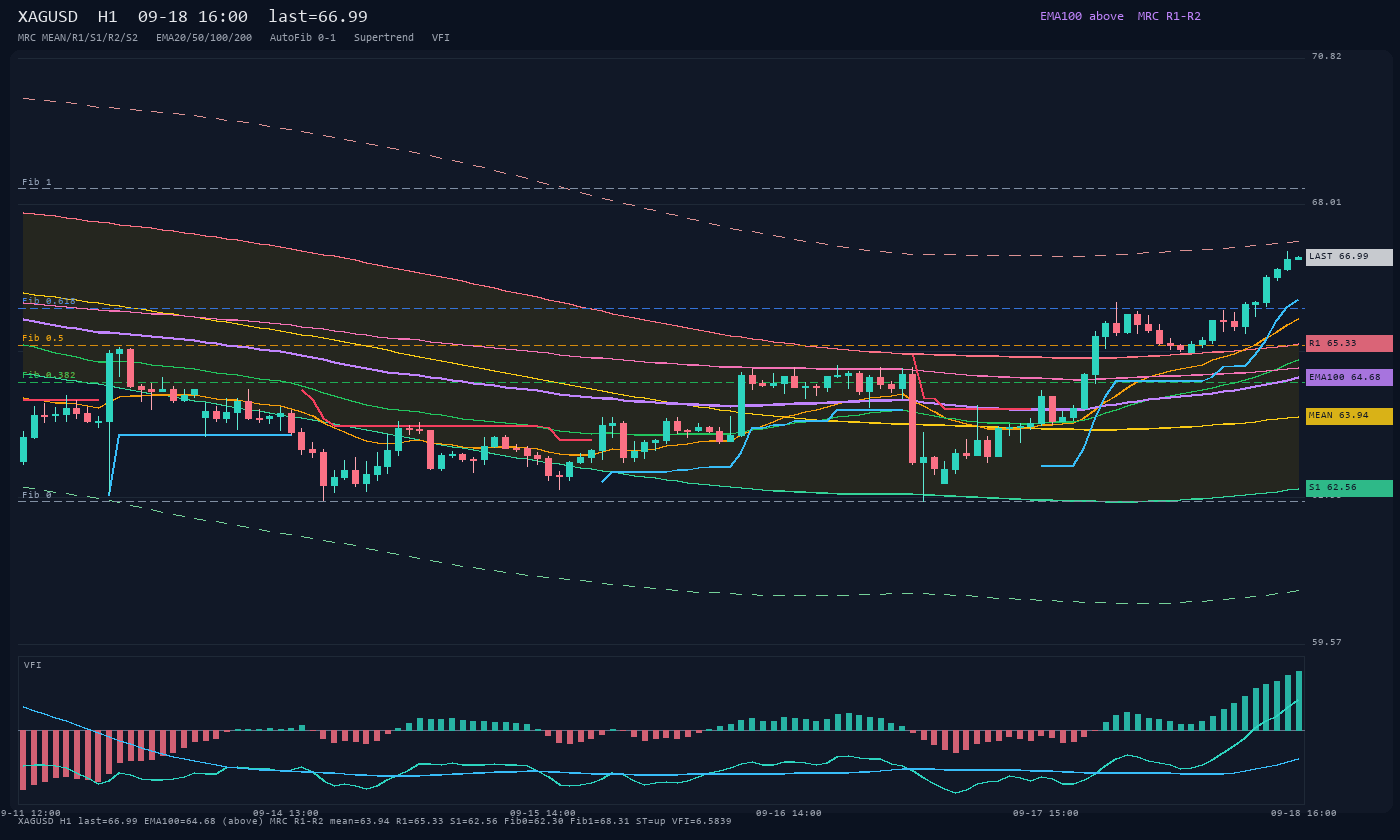
Task: Click the 'LAST 66.99' price tag
Action: click(1349, 257)
